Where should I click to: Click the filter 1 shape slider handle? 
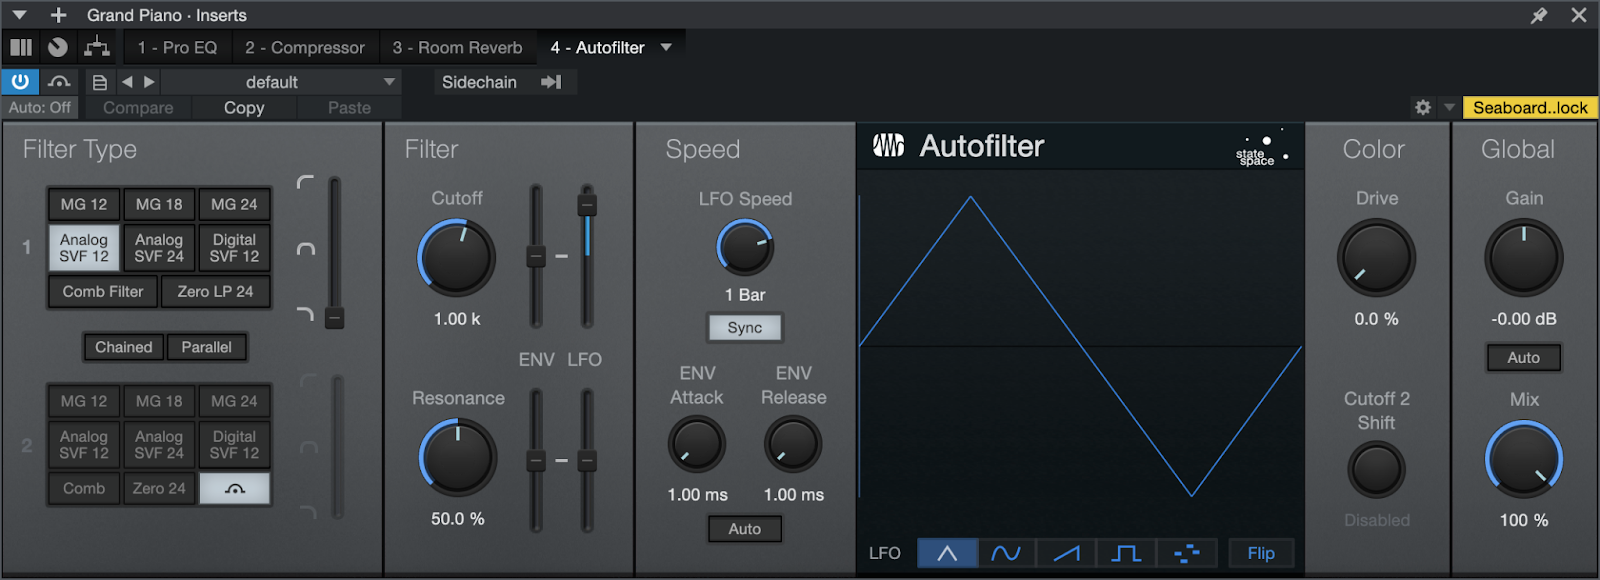[x=335, y=319]
